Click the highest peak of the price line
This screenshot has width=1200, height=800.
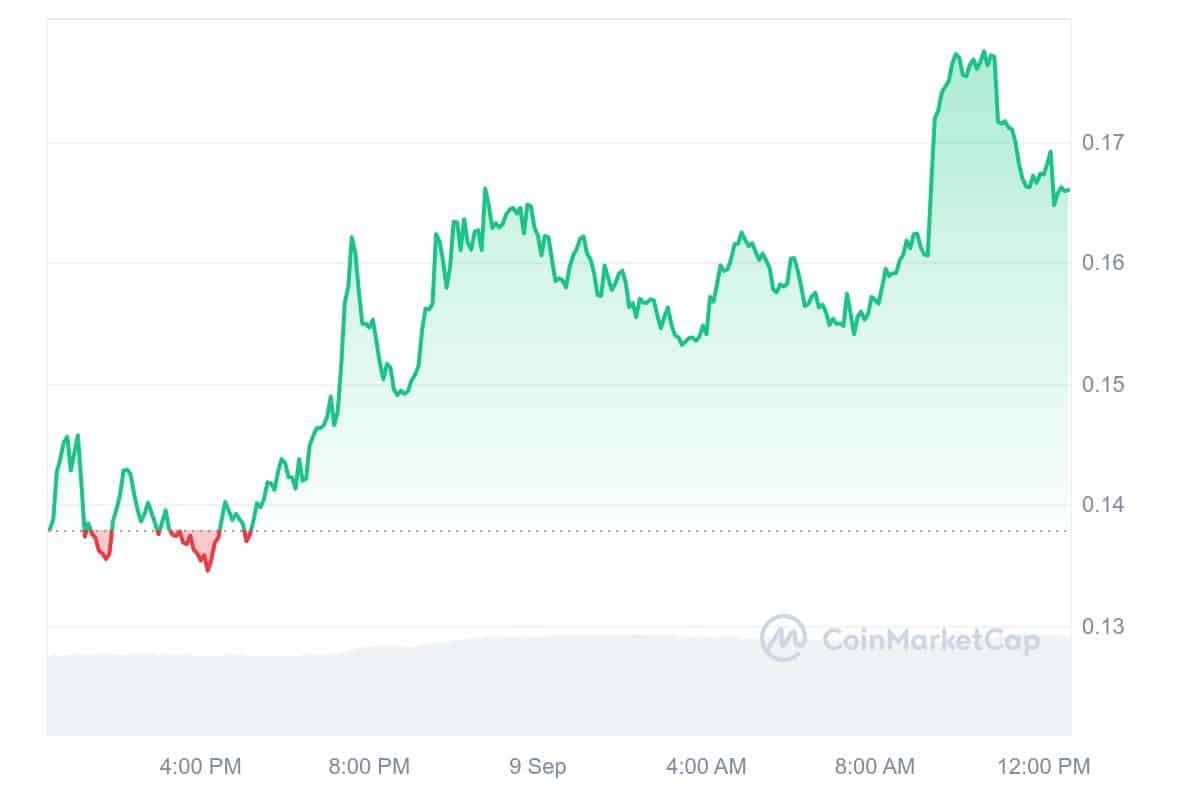[984, 51]
